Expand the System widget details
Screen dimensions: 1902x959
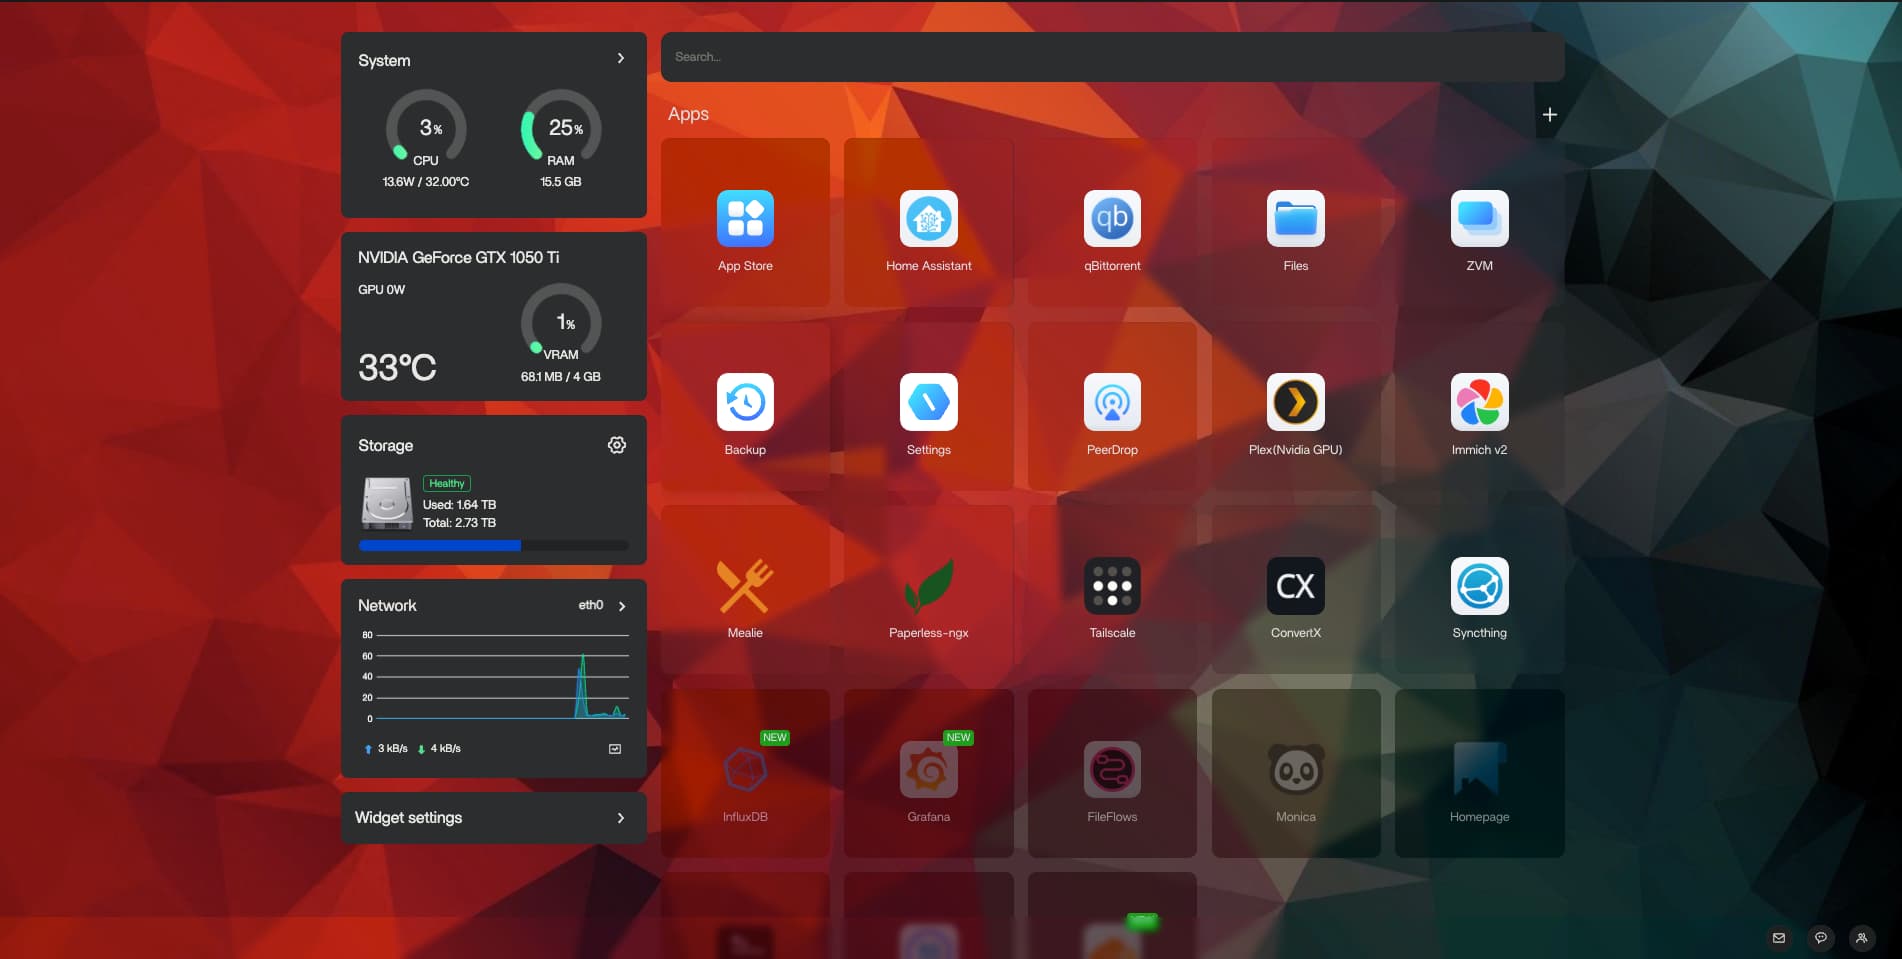[x=619, y=58]
